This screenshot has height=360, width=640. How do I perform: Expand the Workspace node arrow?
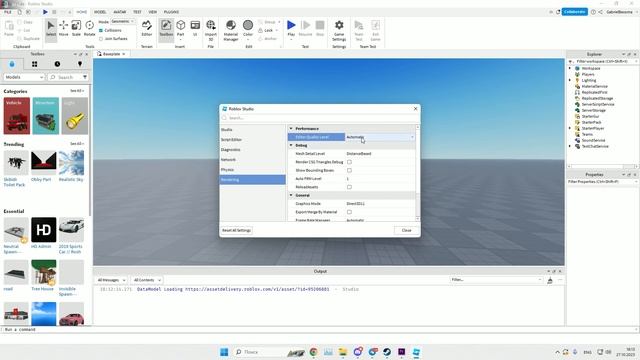click(570, 68)
